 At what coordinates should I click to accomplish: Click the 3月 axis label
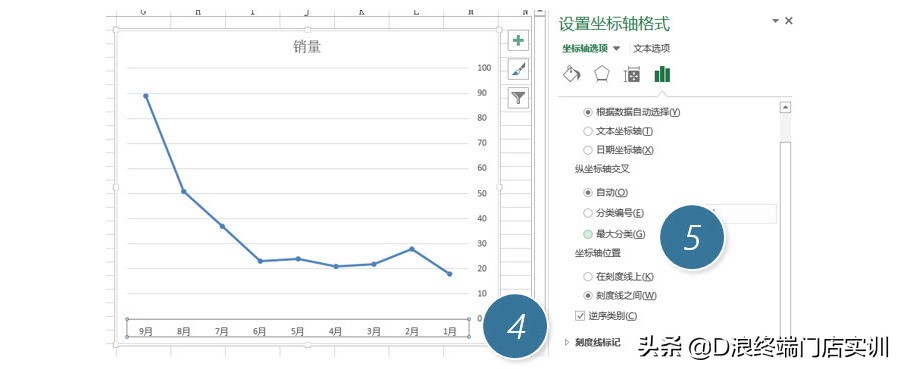[374, 331]
